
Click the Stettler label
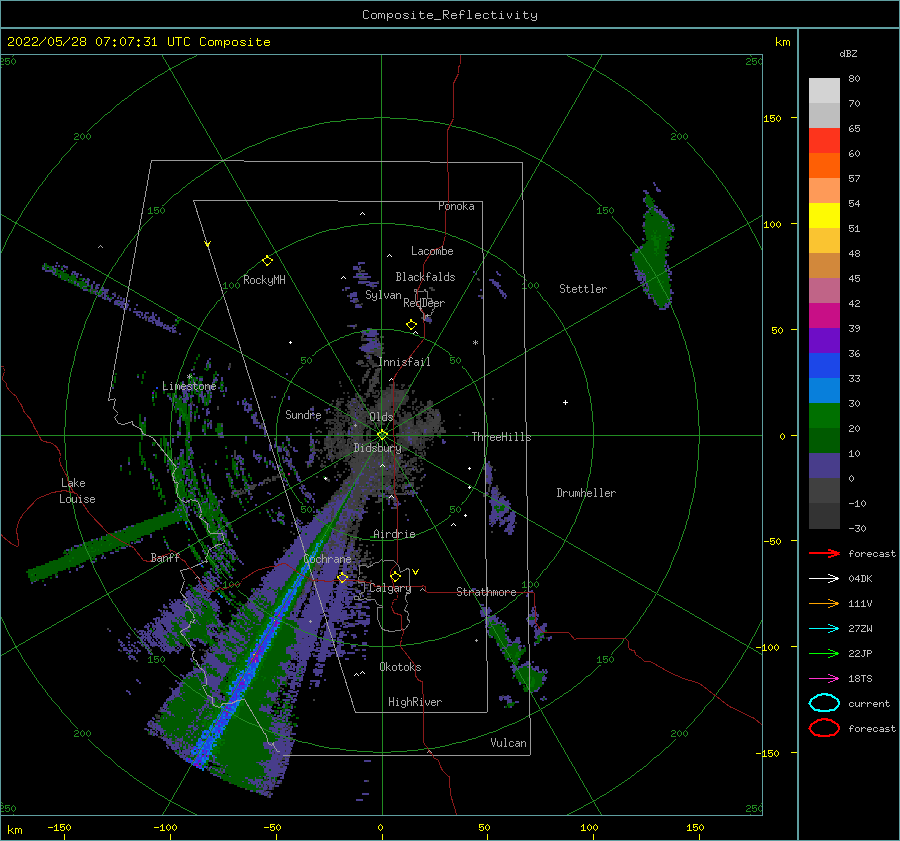coord(583,289)
